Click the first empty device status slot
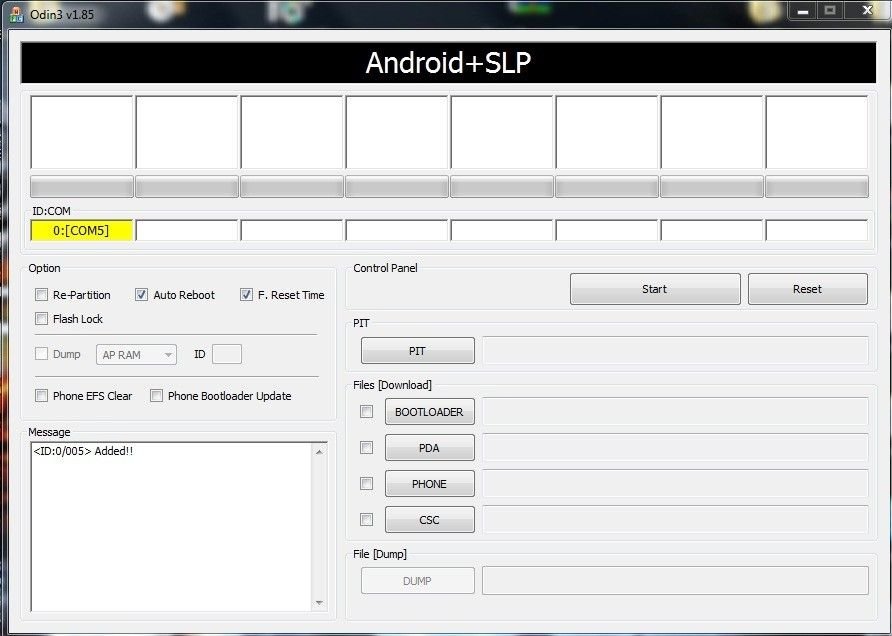892x636 pixels. pos(82,133)
